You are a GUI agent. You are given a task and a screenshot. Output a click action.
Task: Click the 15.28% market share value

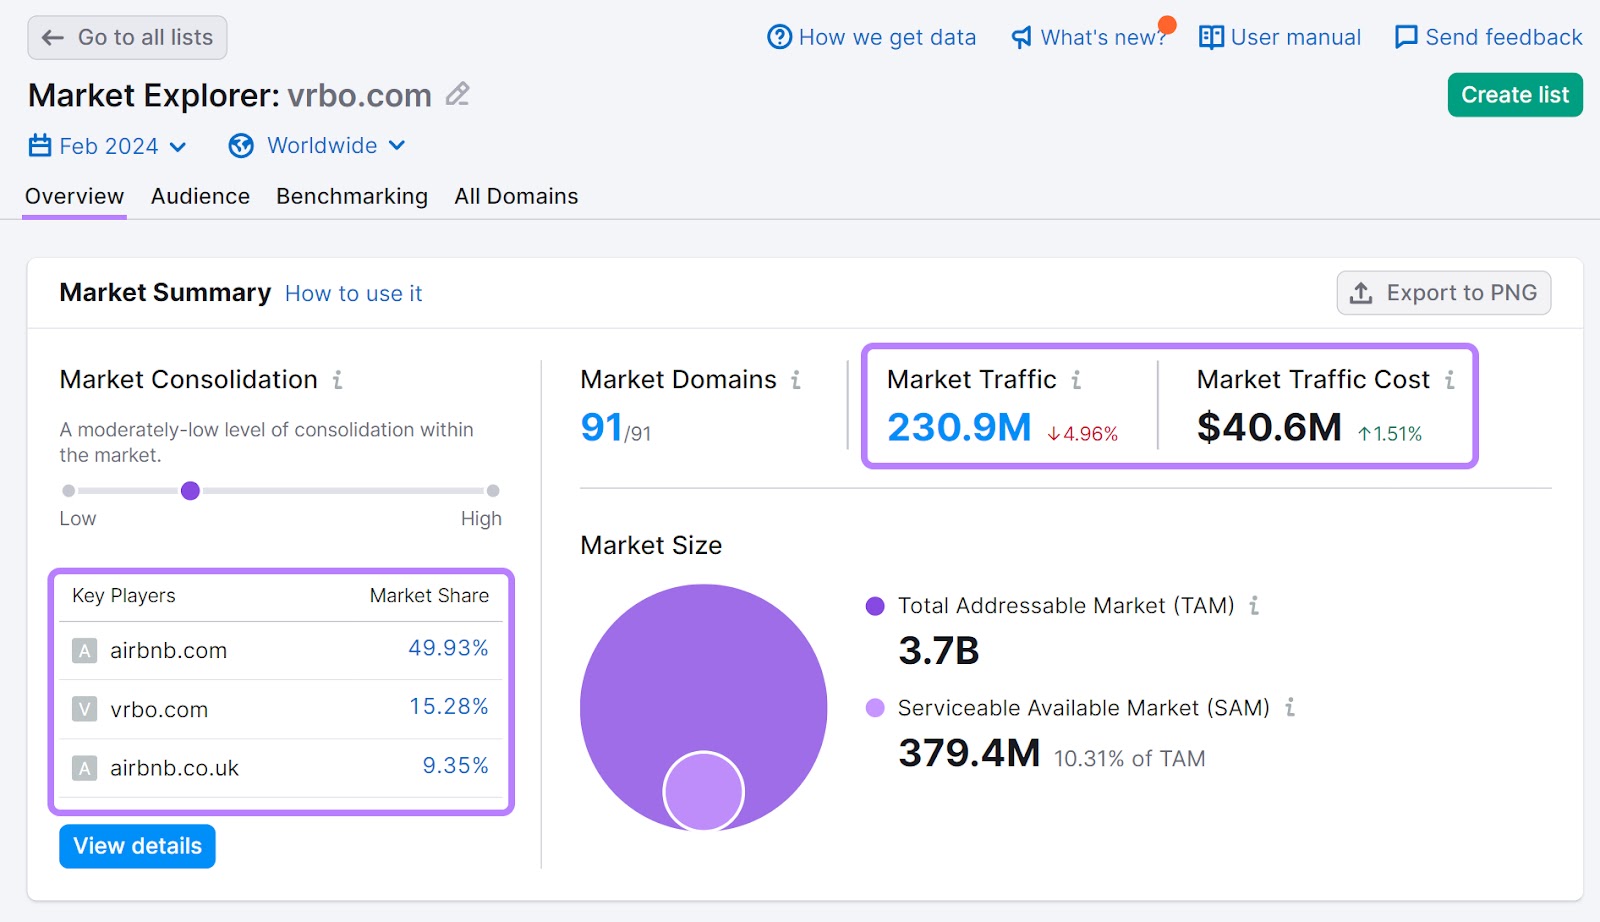(x=449, y=707)
